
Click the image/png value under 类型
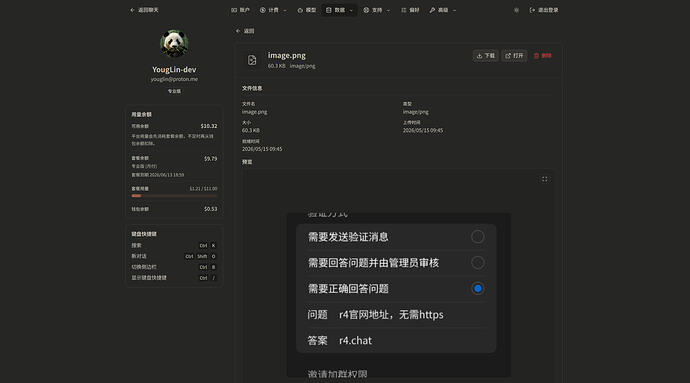pos(415,112)
